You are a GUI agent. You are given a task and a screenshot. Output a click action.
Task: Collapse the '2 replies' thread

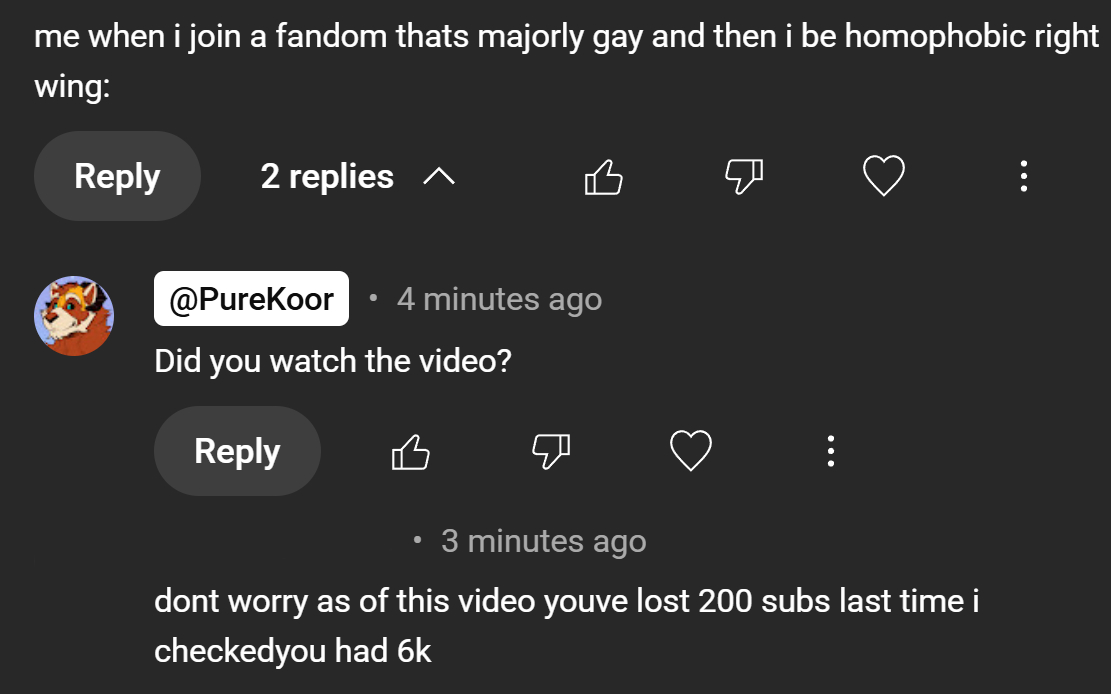[357, 176]
